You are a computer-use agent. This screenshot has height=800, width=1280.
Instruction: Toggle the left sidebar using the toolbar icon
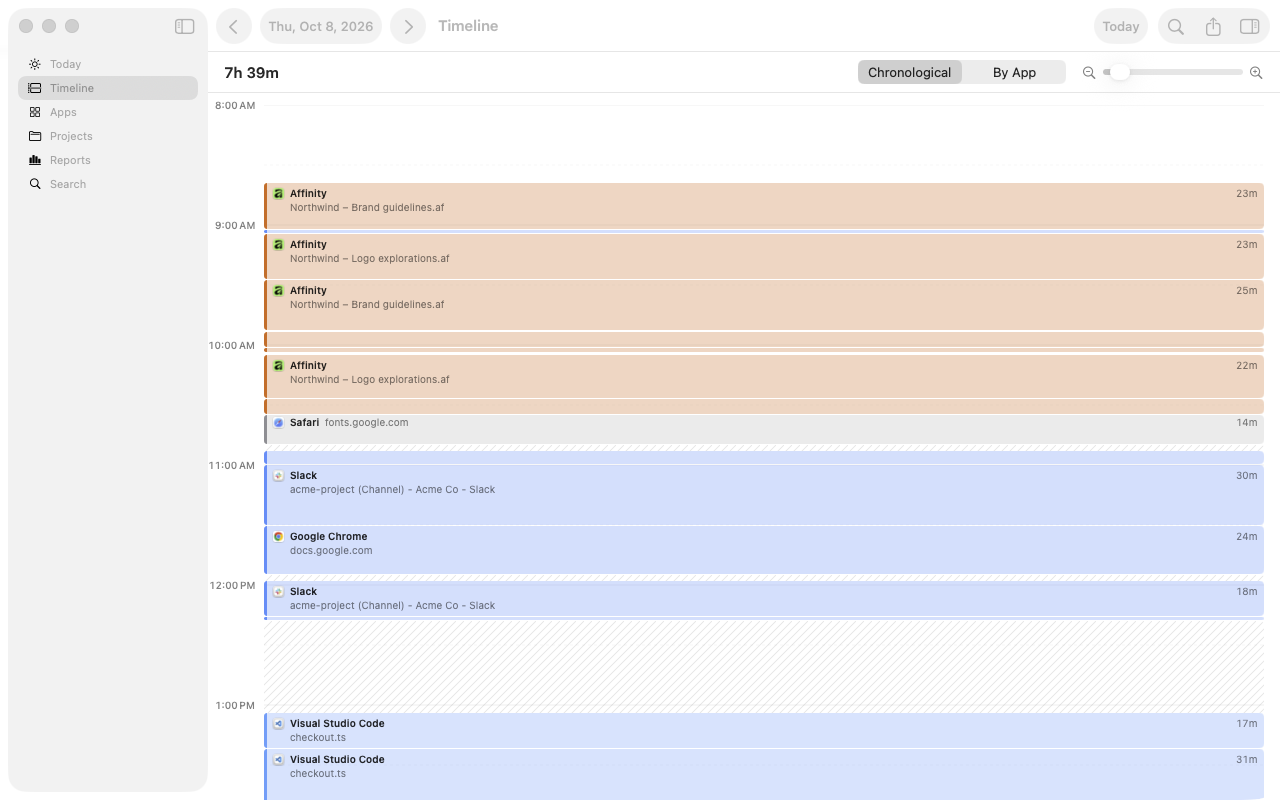(184, 27)
